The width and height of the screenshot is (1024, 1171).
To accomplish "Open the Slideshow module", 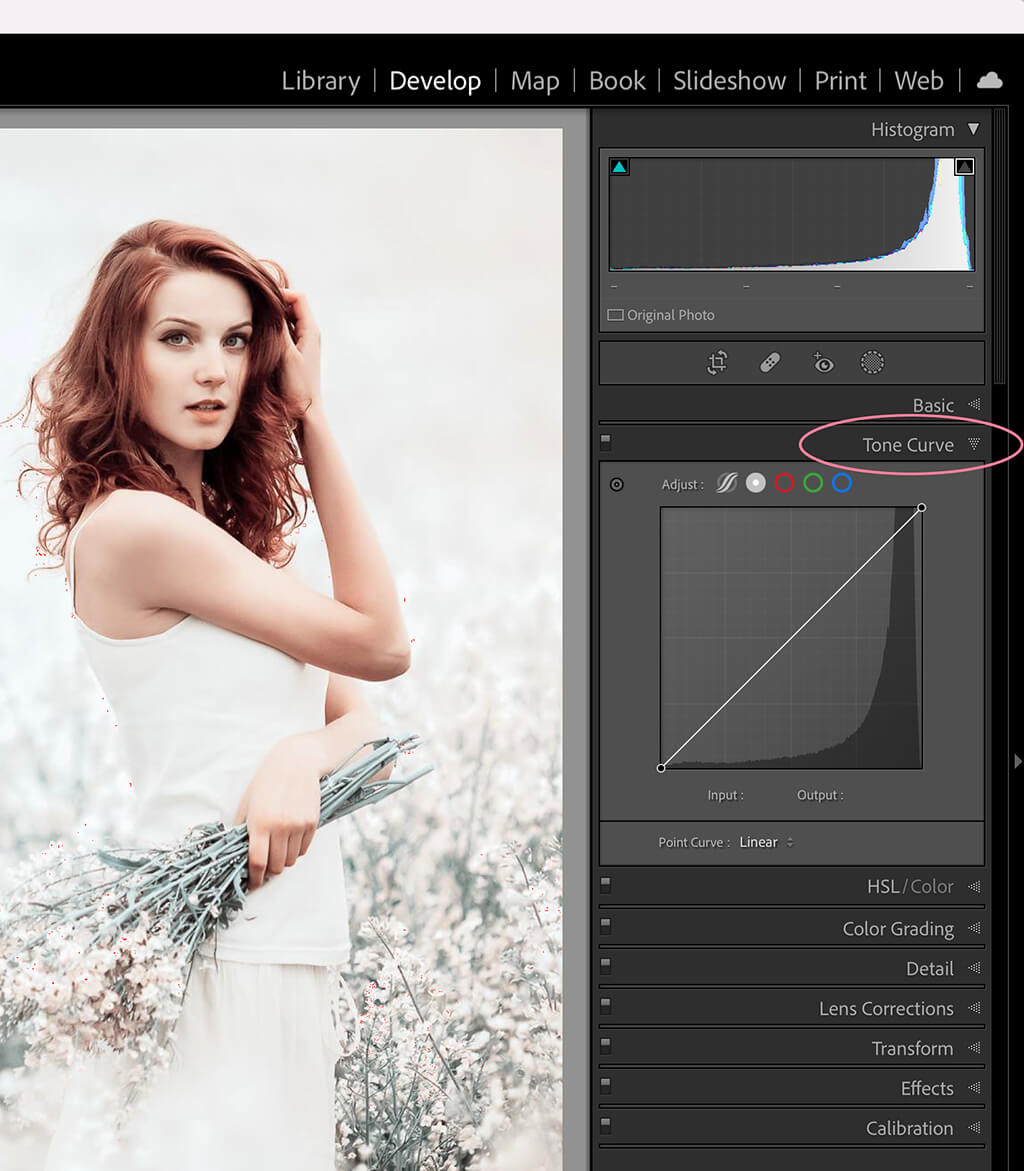I will (729, 81).
